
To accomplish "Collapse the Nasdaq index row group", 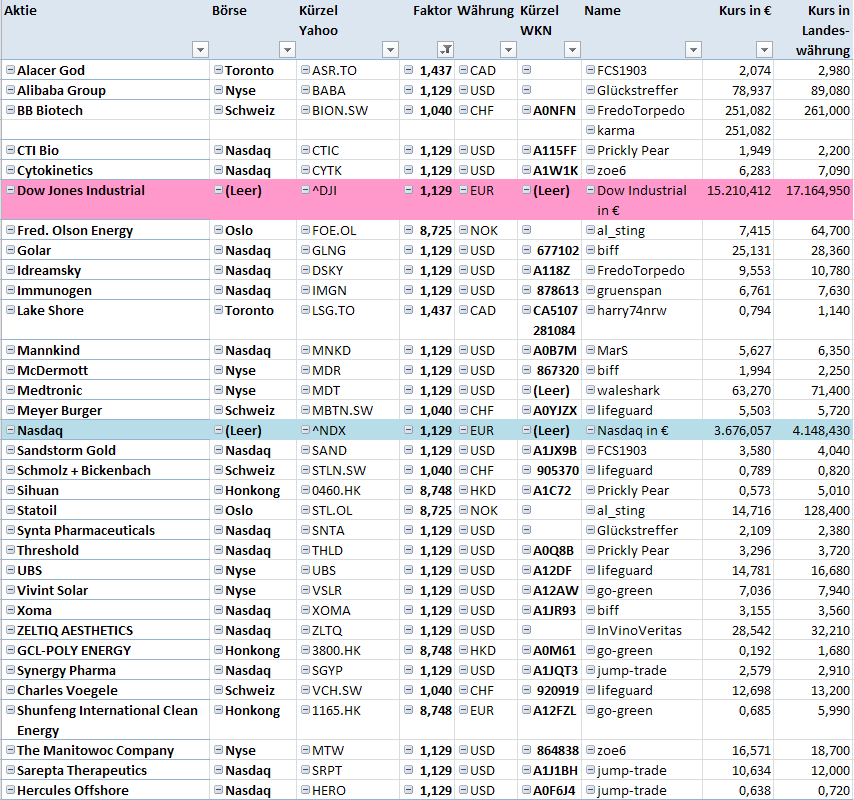I will (10, 431).
